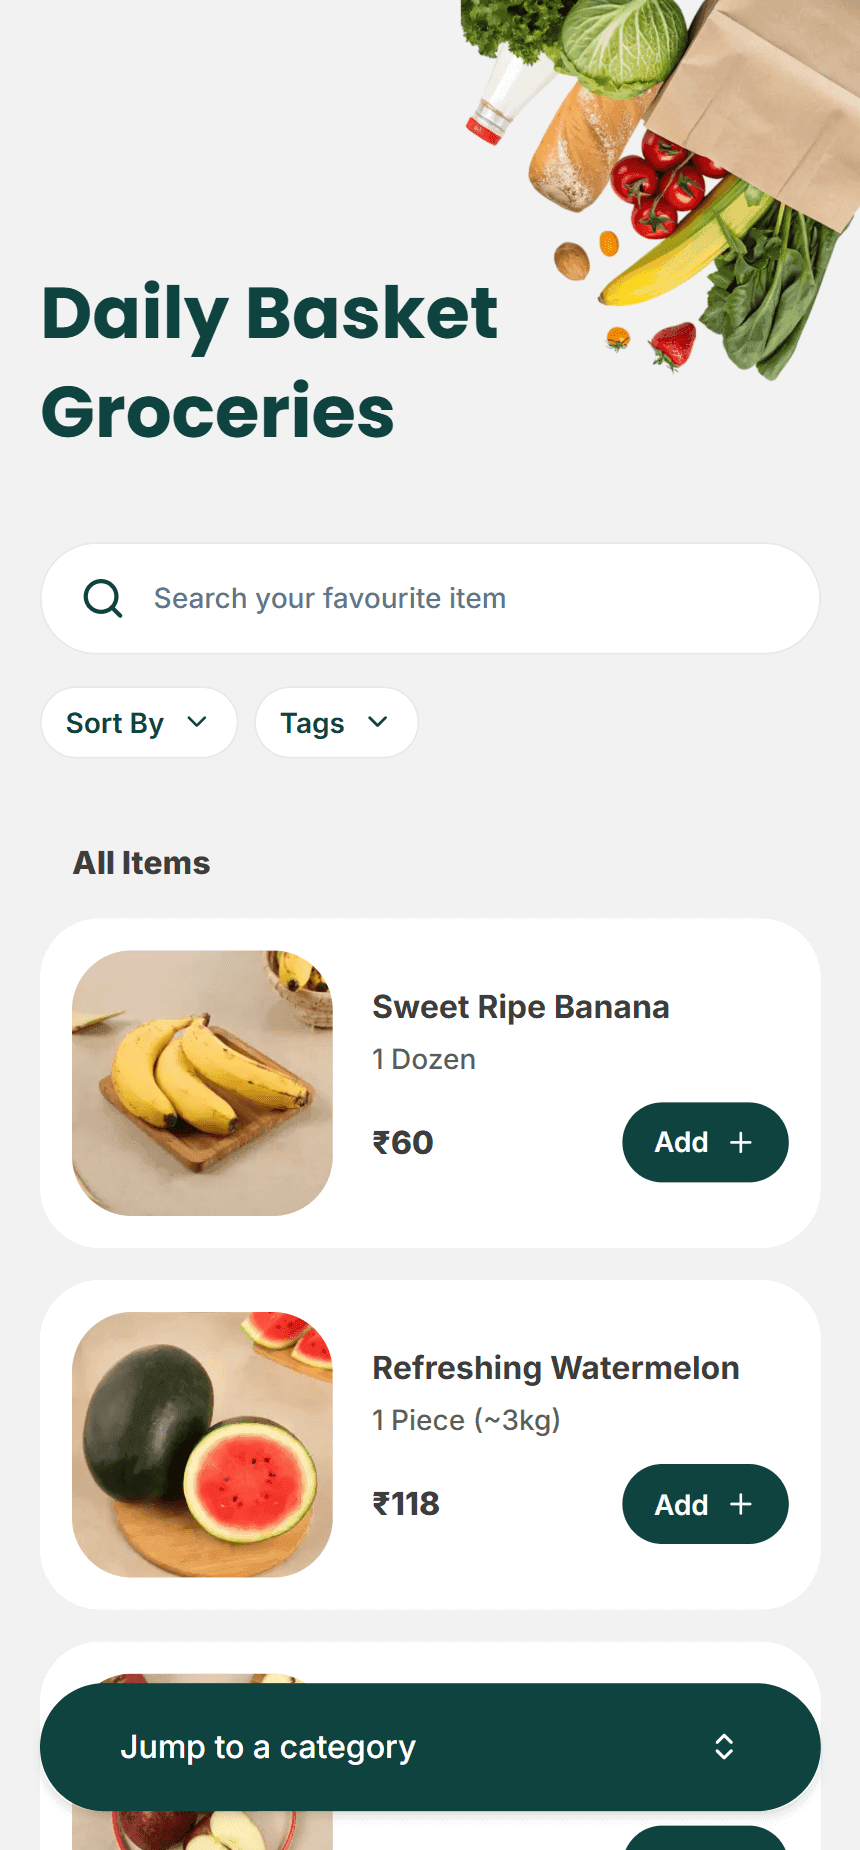Select the Refreshing Watermelon title
This screenshot has height=1850, width=860.
pyautogui.click(x=556, y=1368)
